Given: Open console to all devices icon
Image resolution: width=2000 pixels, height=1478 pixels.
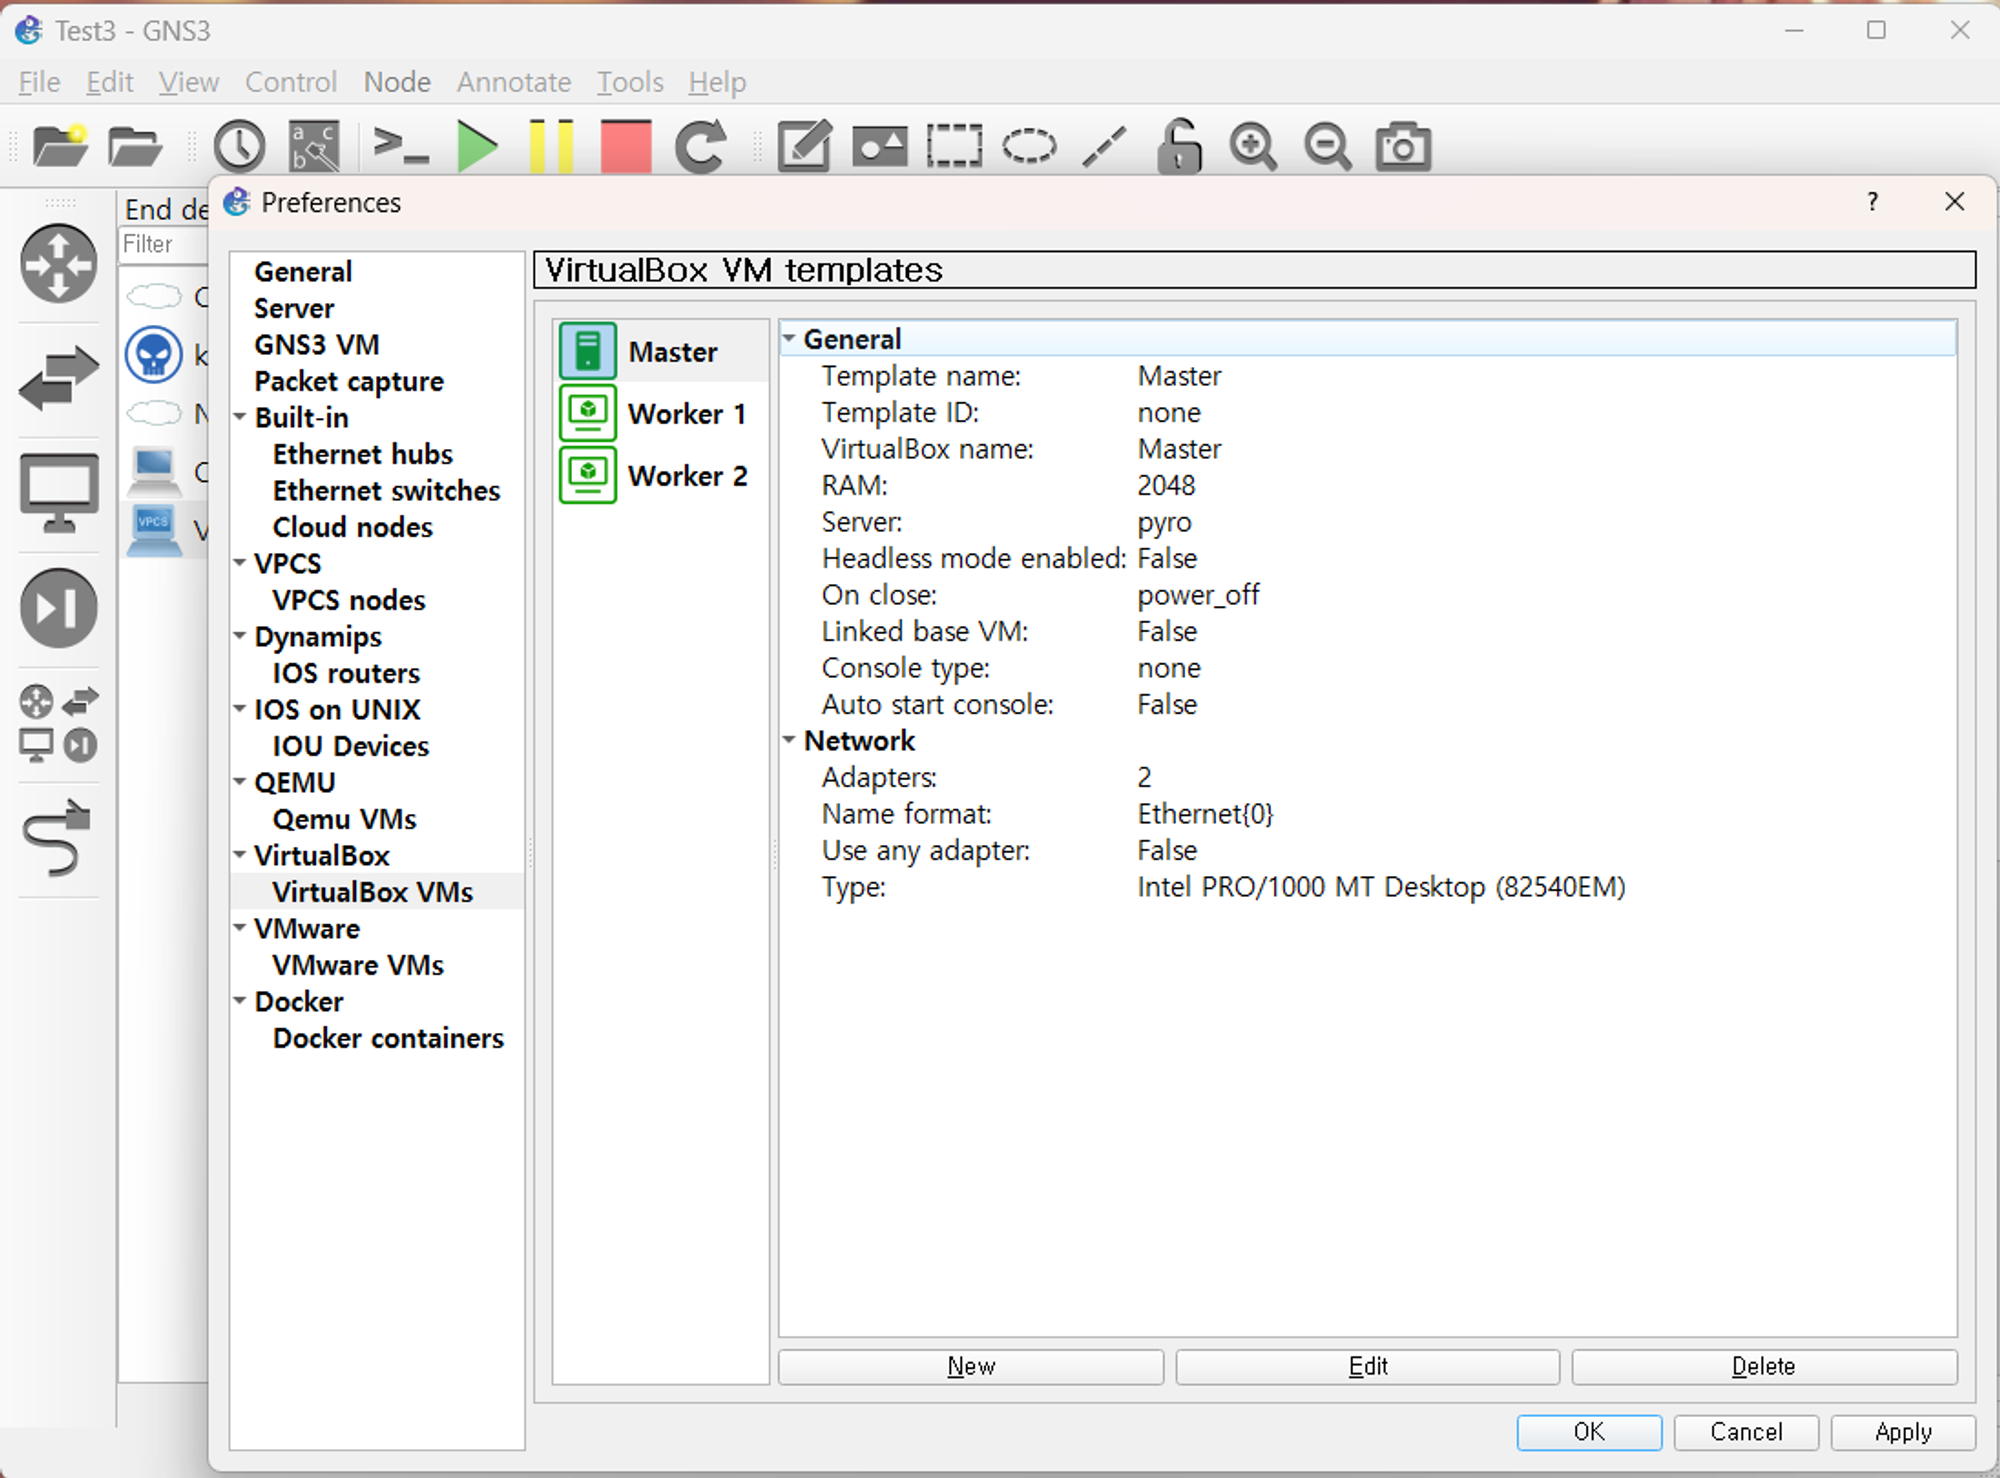Looking at the screenshot, I should point(400,146).
